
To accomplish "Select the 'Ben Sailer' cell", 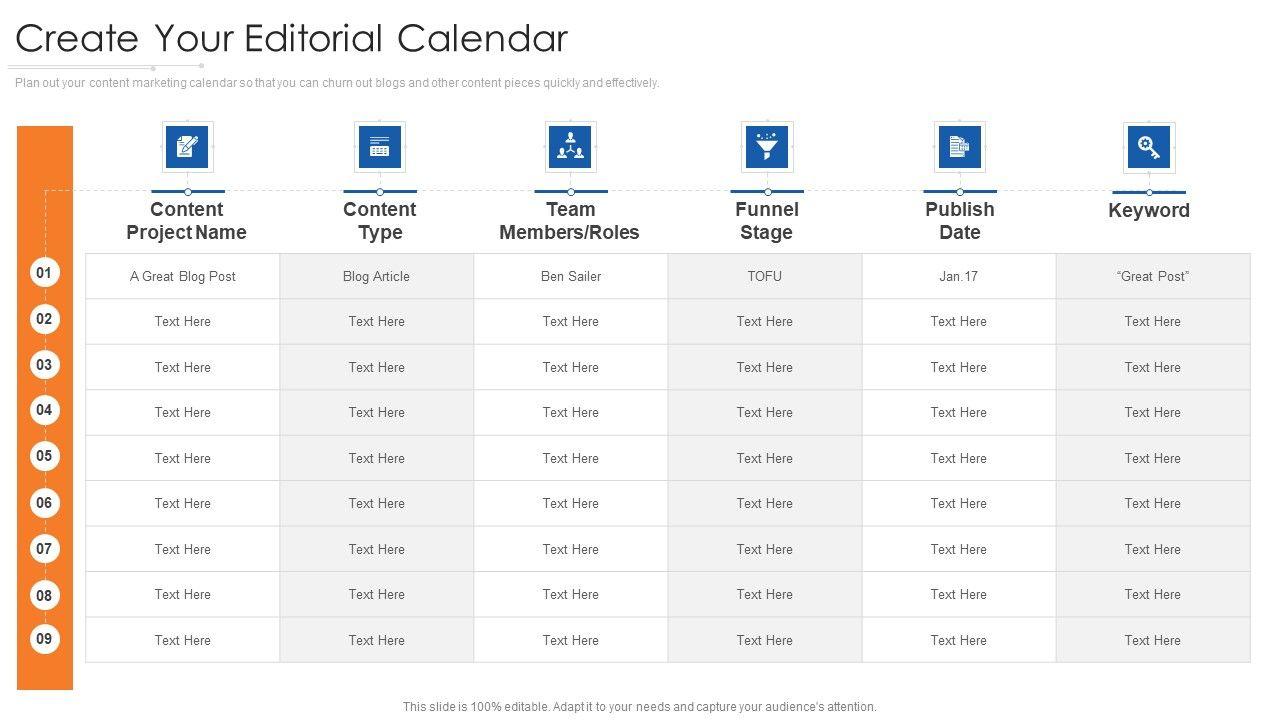I will [x=571, y=276].
